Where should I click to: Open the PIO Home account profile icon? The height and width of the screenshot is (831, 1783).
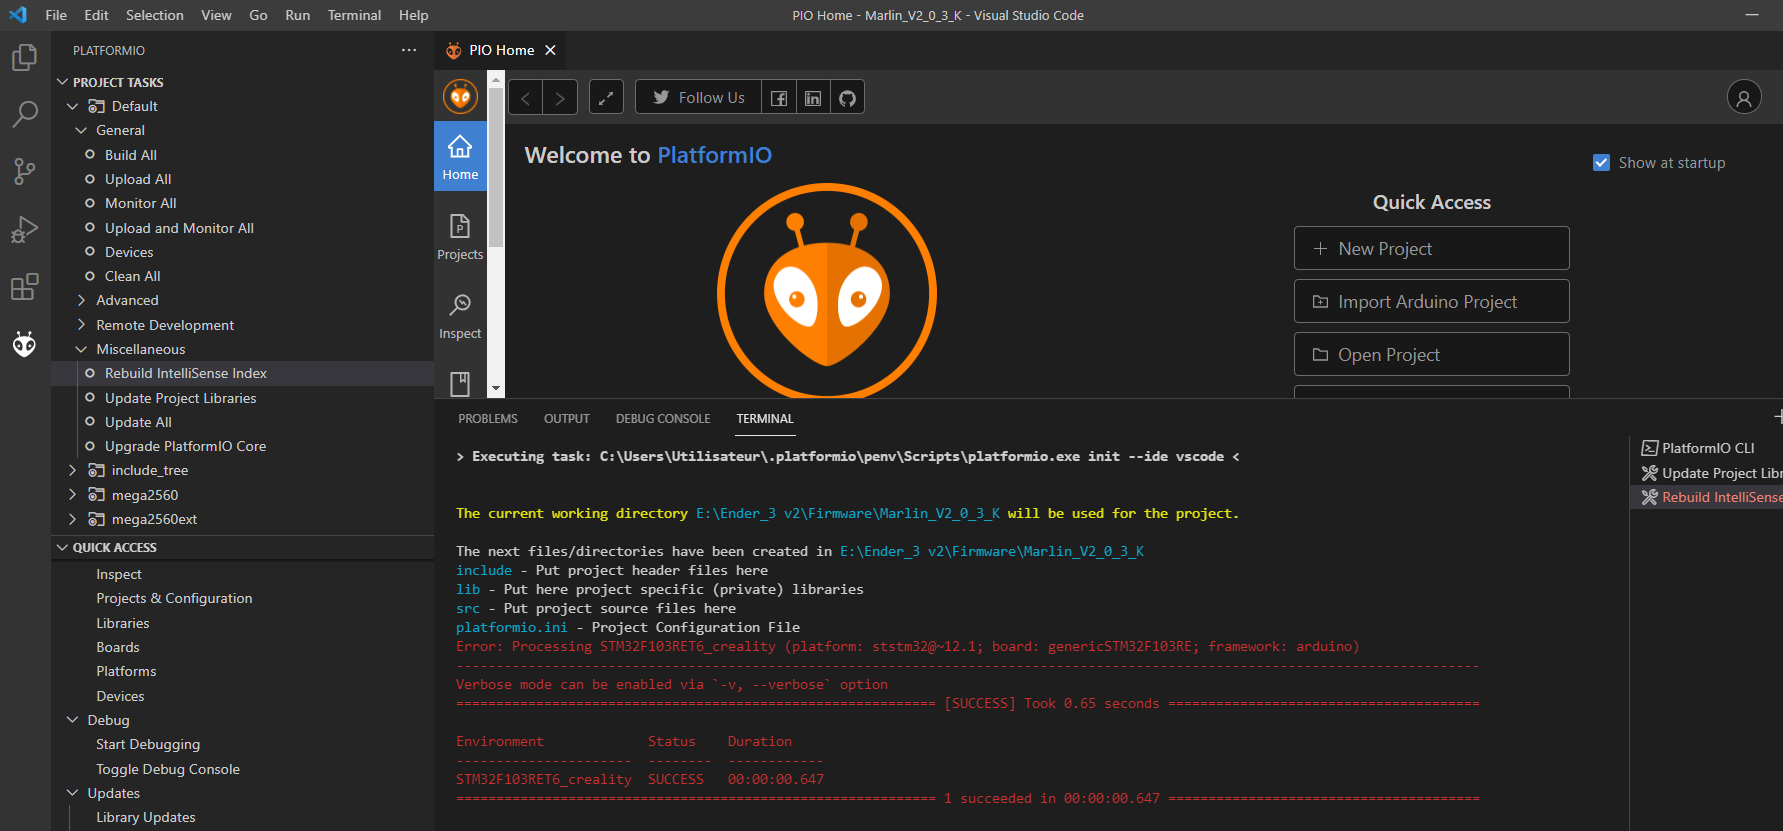(1744, 97)
